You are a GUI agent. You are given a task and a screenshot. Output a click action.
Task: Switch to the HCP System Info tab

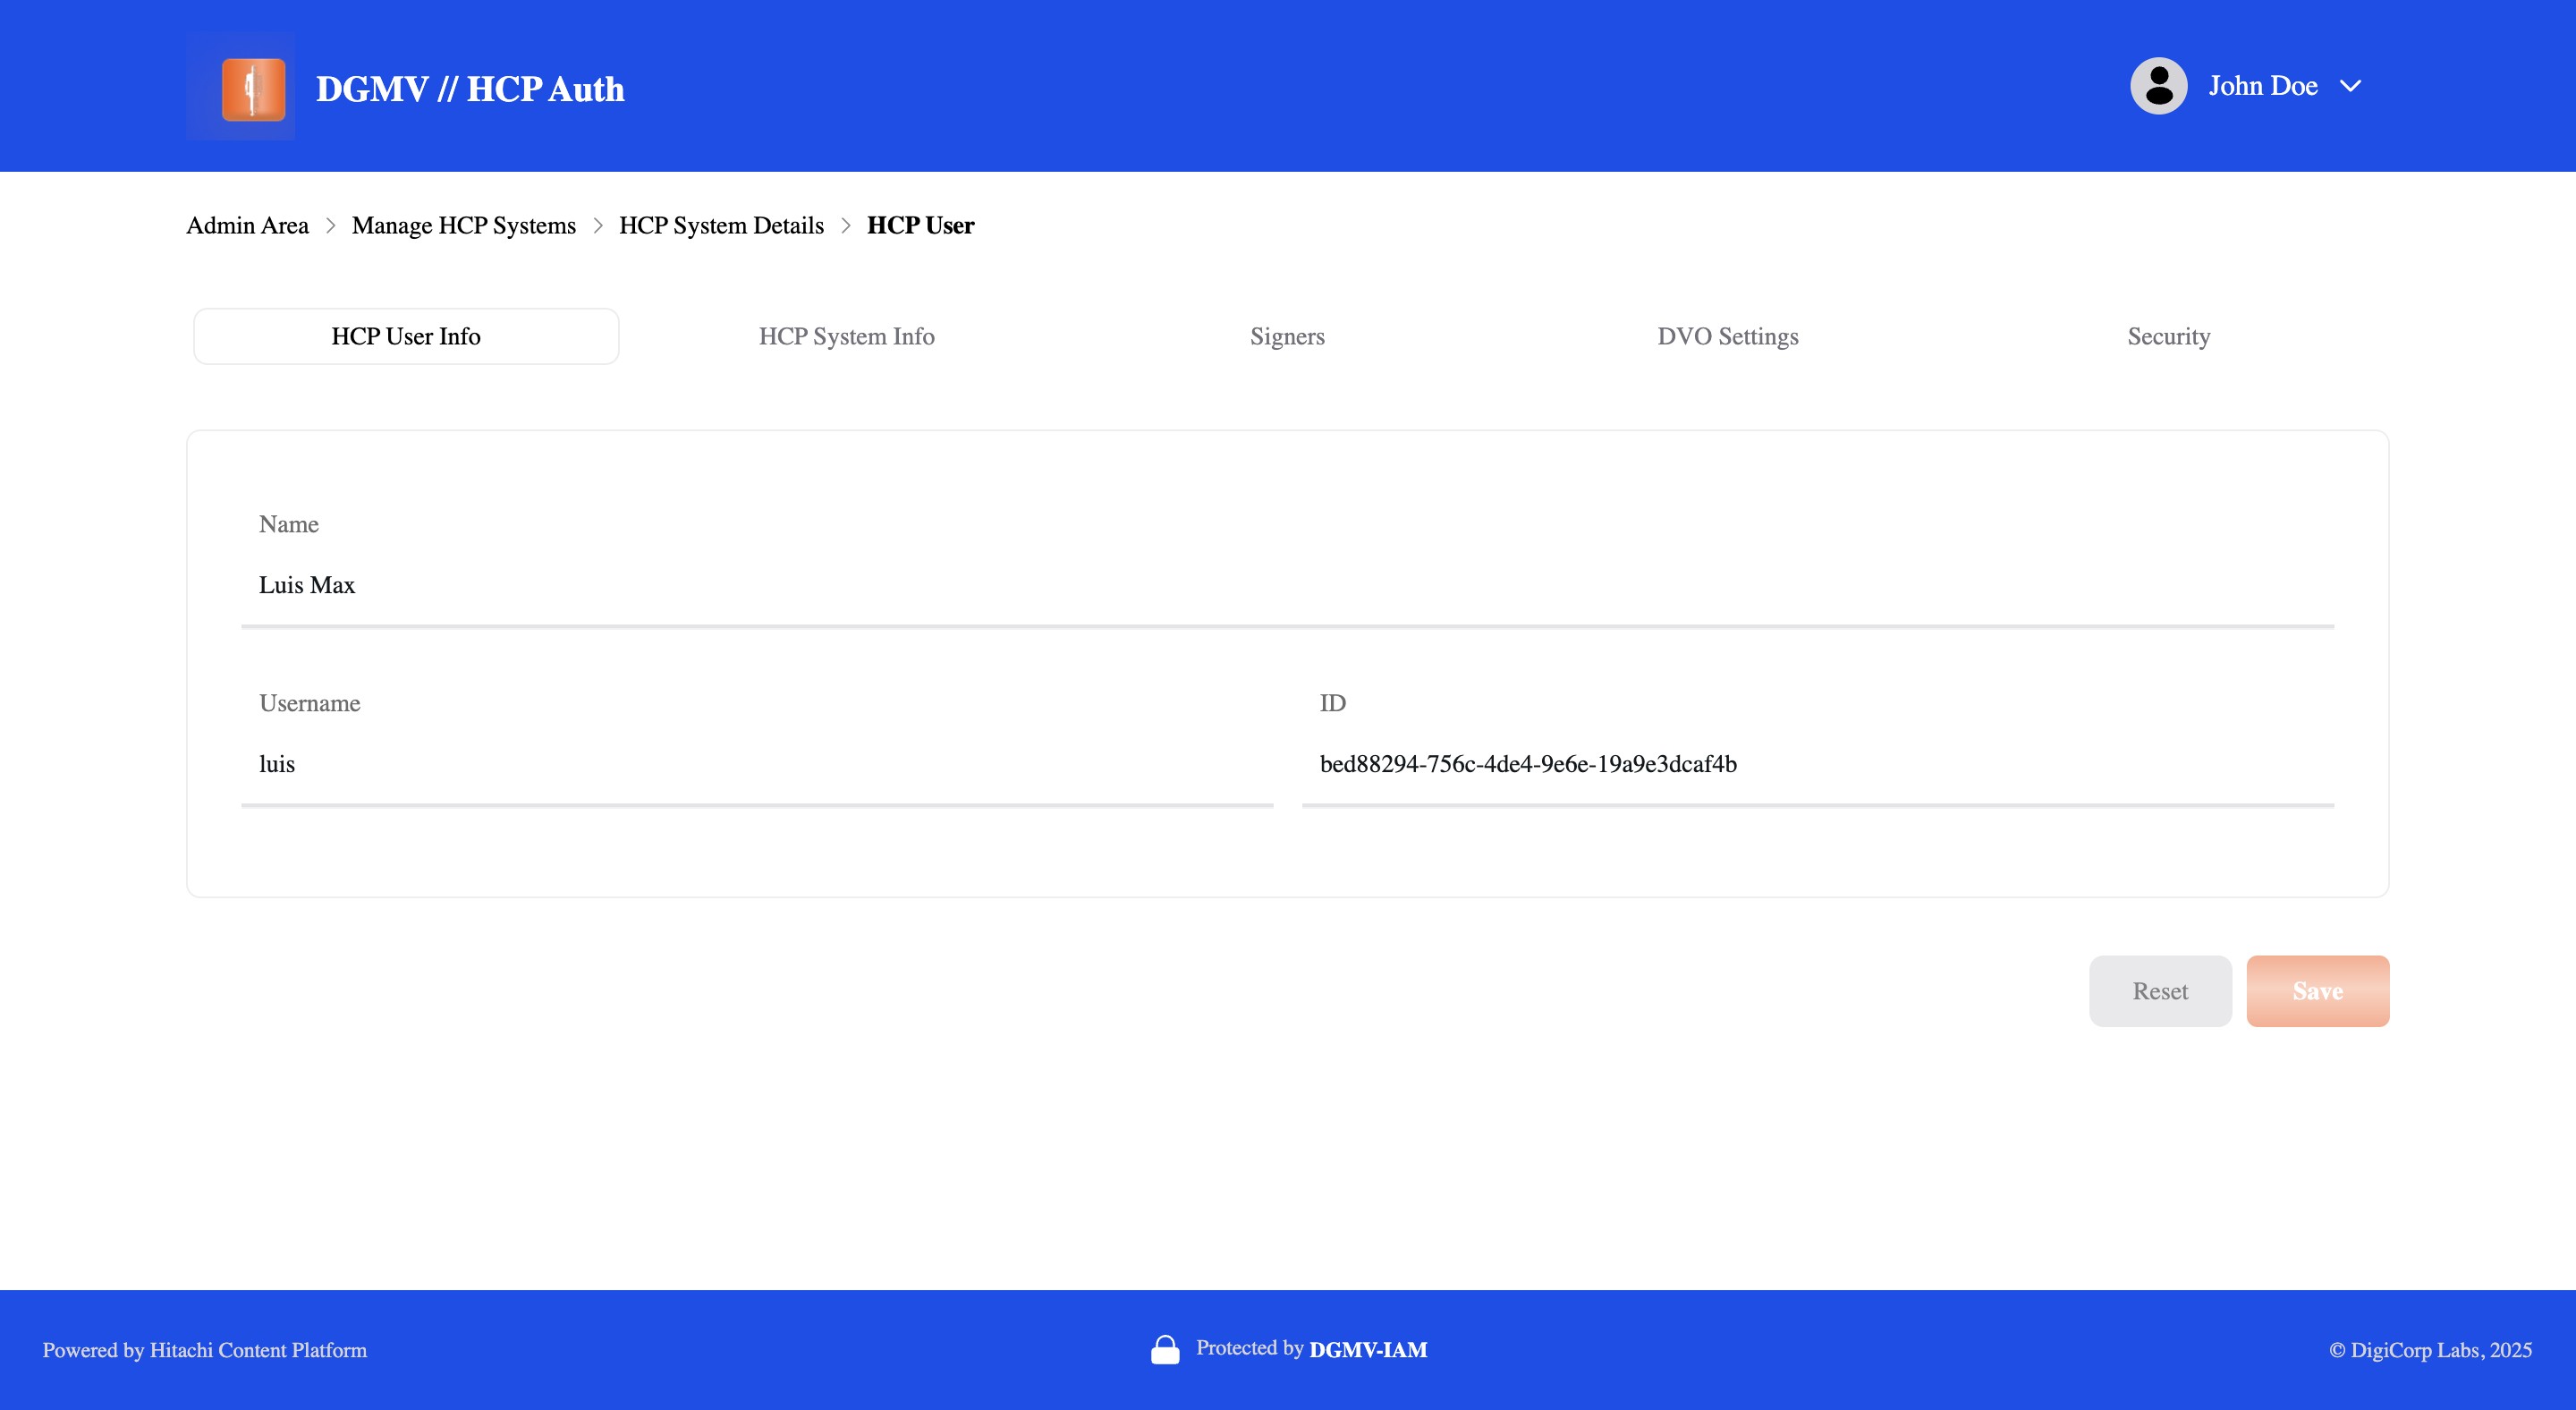pos(847,336)
